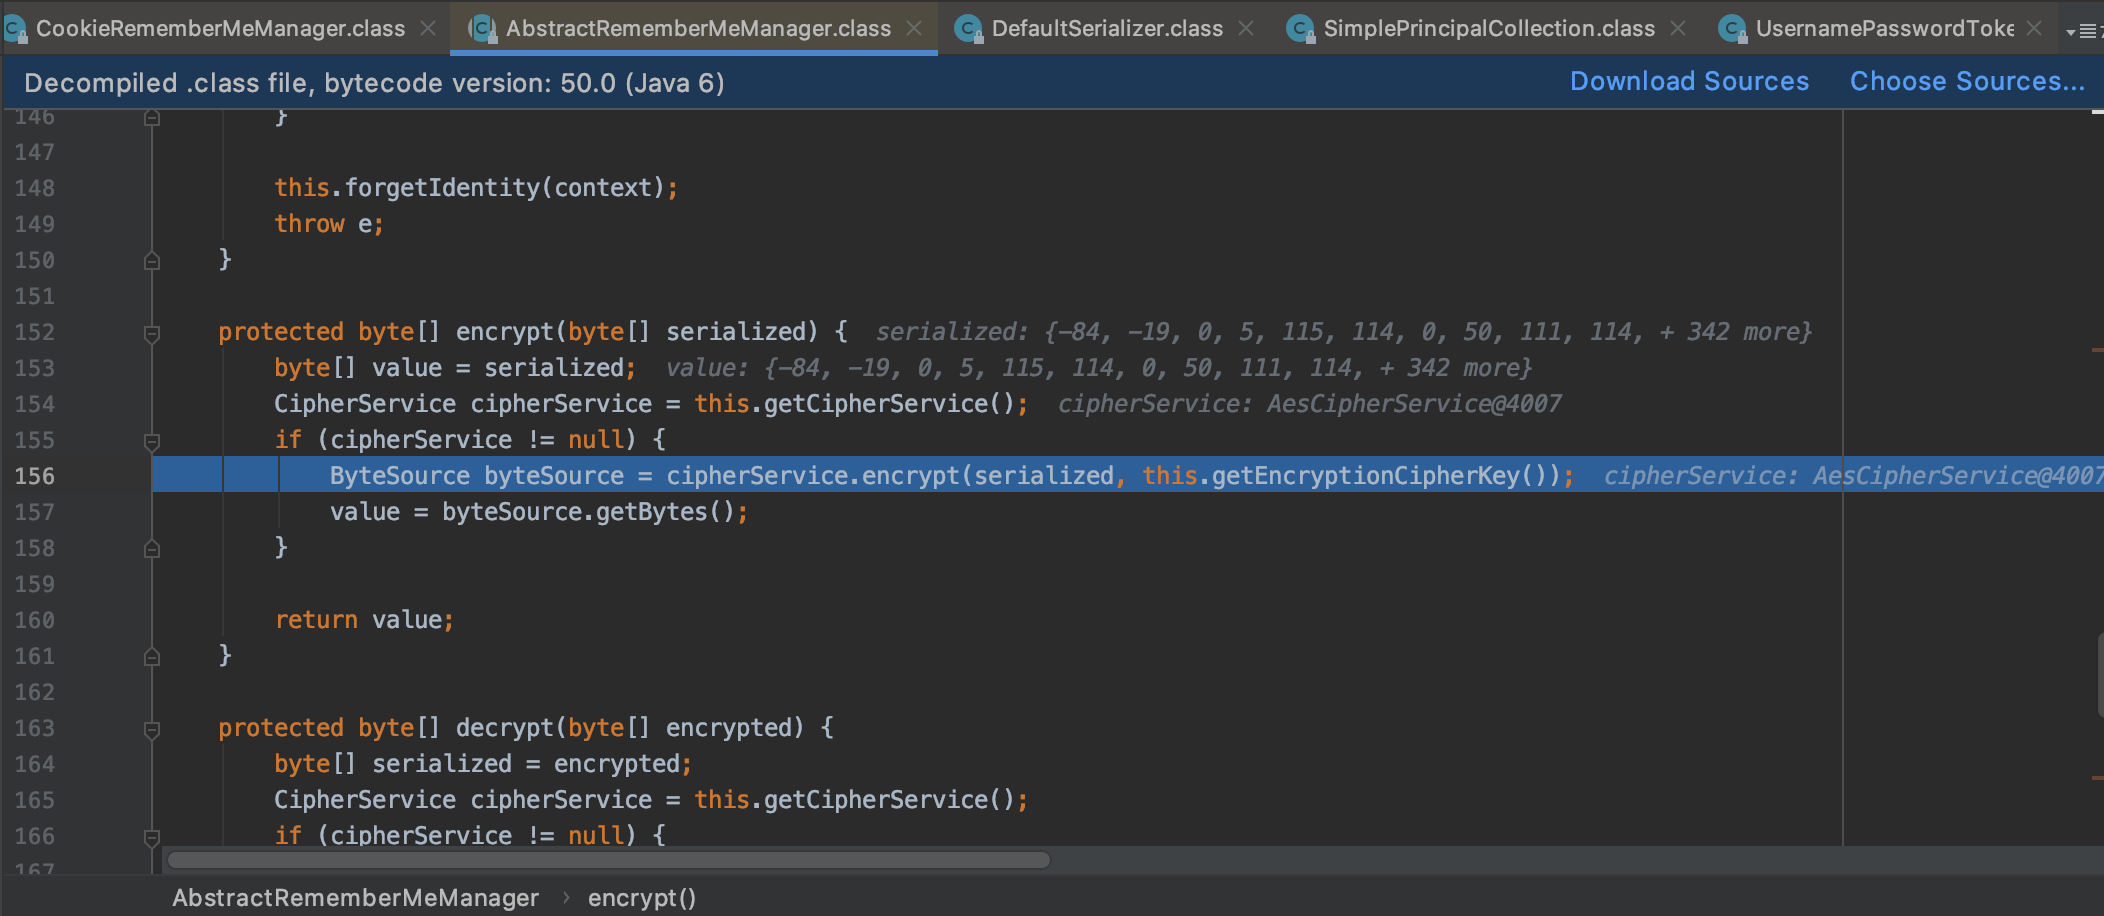Click 'value = byteSource.getBytes();' on line 157

point(539,512)
